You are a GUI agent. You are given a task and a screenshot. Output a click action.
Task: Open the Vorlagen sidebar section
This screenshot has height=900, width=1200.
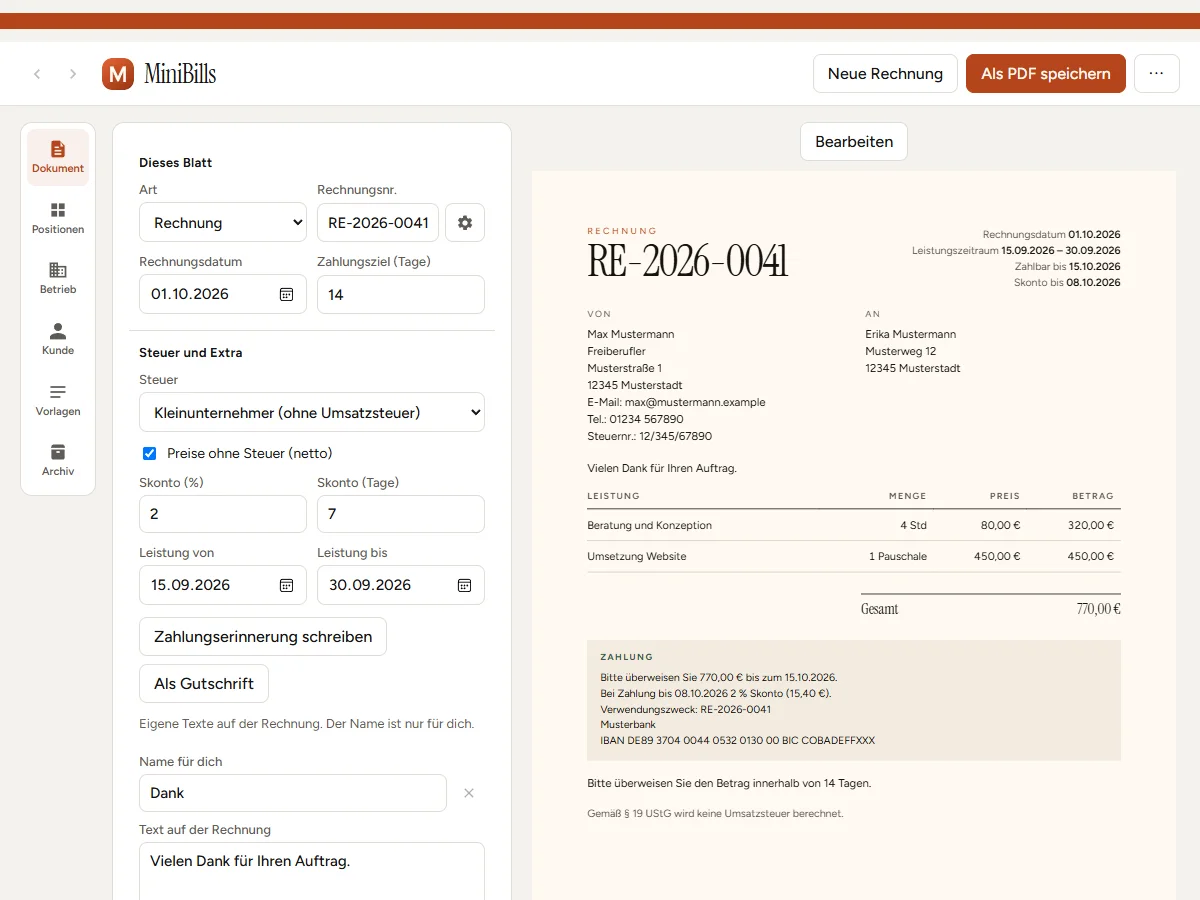[58, 400]
